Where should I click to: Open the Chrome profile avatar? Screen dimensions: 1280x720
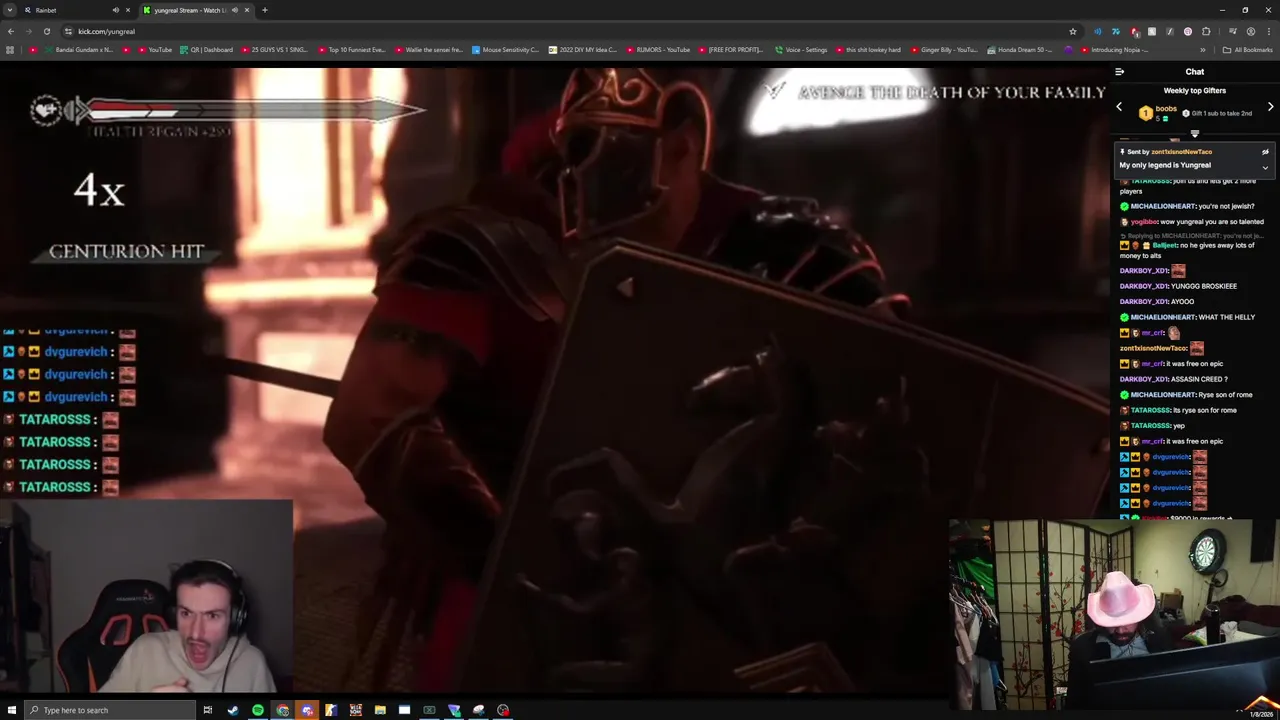pos(1250,31)
